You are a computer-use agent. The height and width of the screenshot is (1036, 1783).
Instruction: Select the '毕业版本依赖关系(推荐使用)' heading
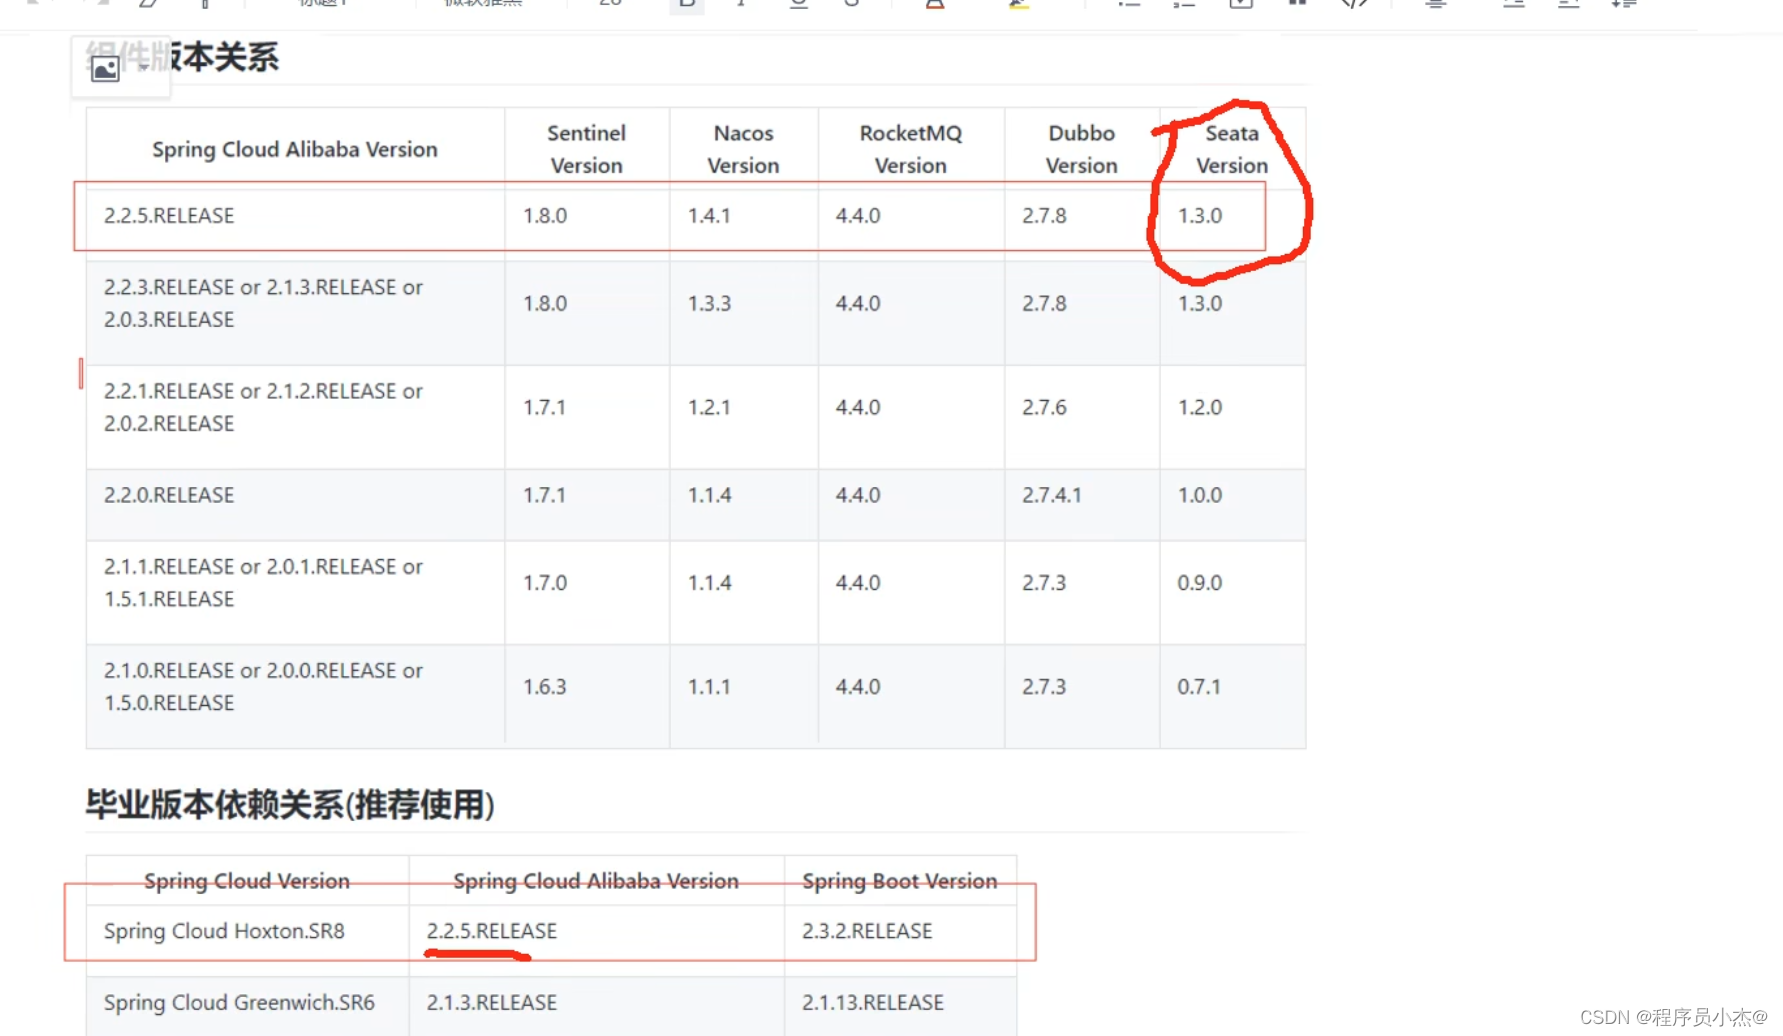(290, 805)
